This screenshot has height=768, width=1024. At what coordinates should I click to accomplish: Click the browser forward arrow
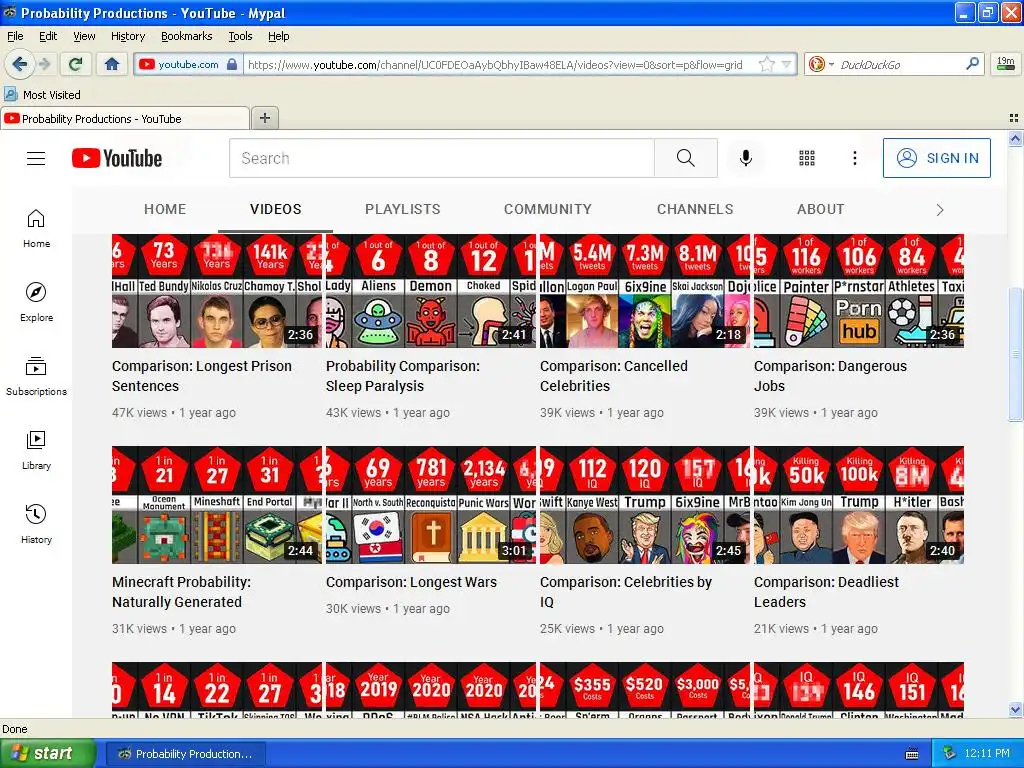[x=44, y=64]
